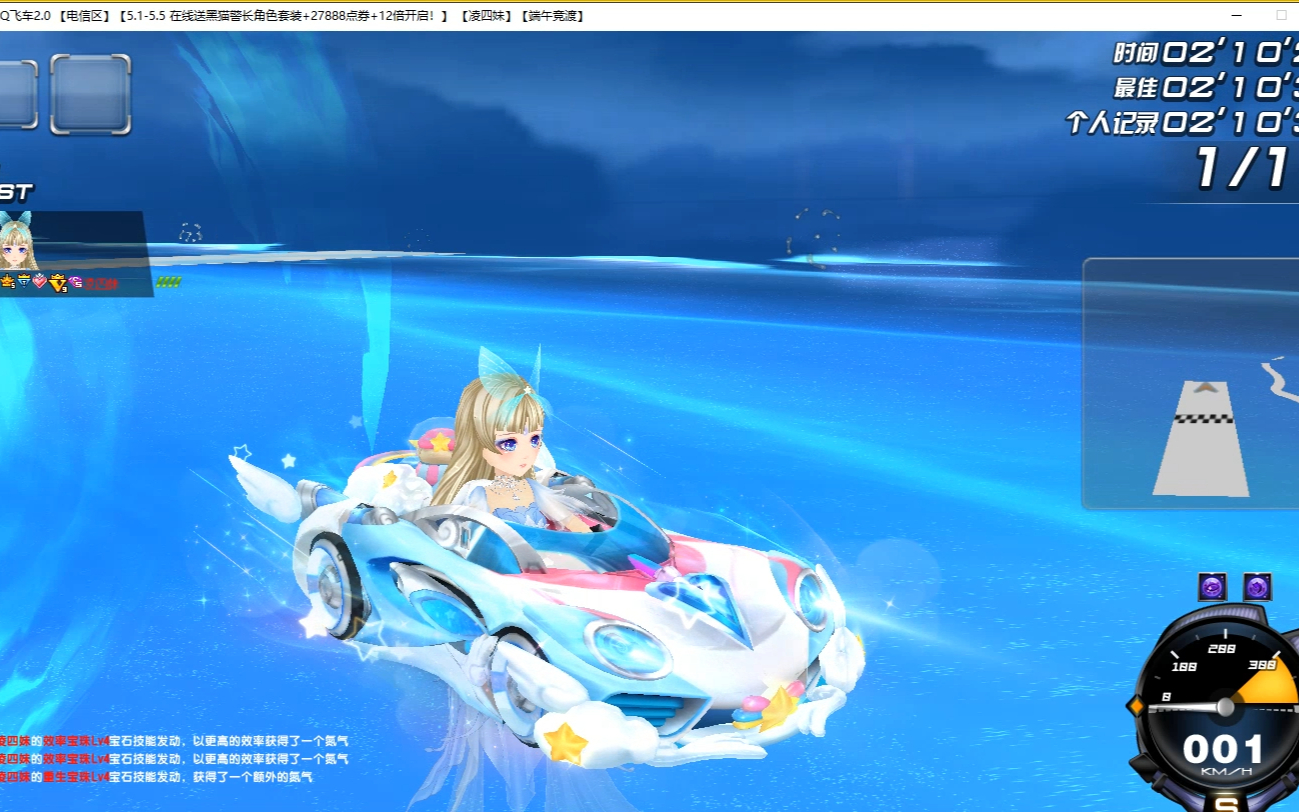Image resolution: width=1299 pixels, height=812 pixels.
Task: Click the track minimap panel
Action: (x=1190, y=384)
